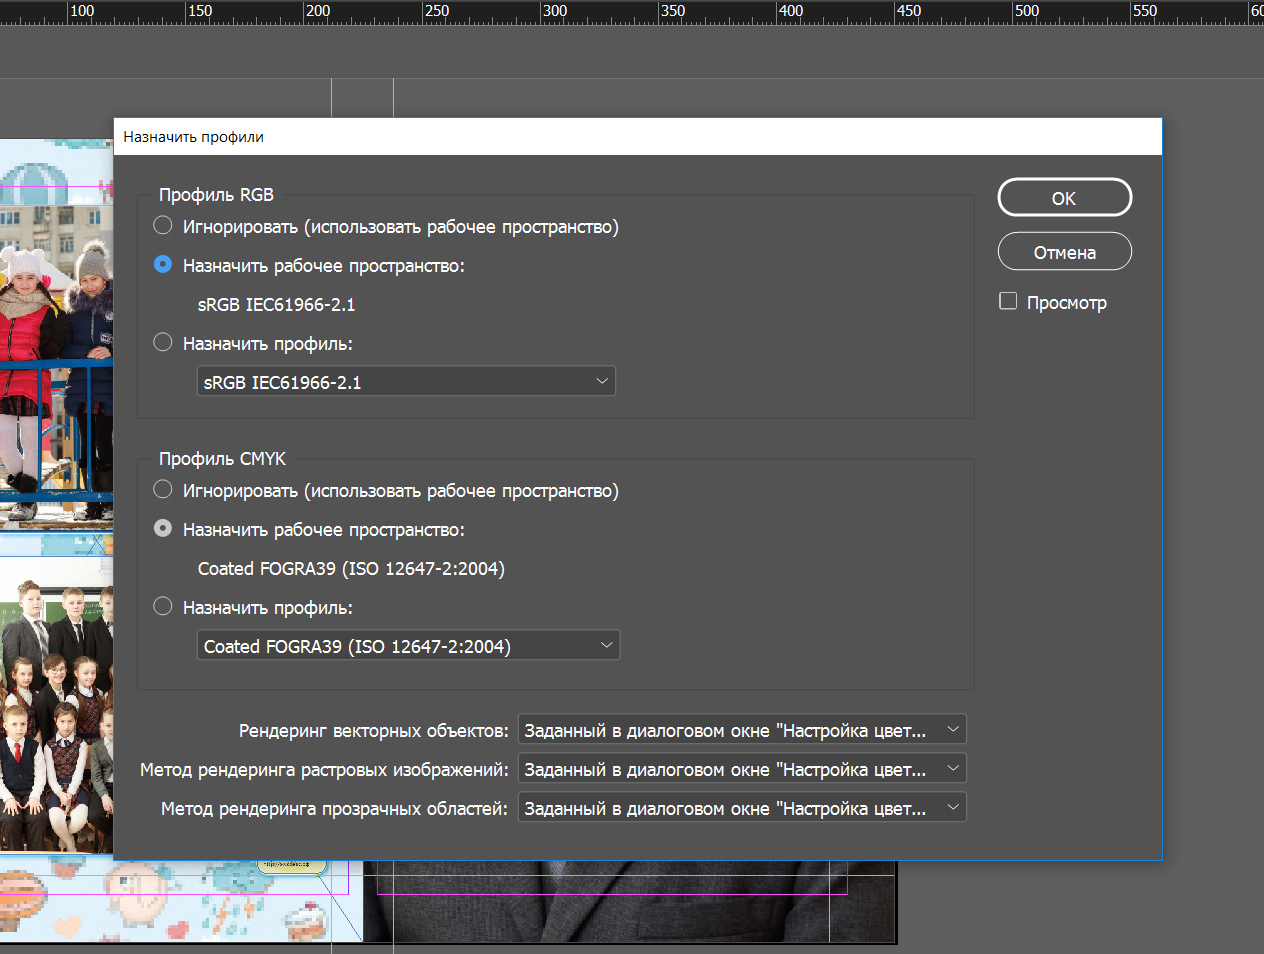The width and height of the screenshot is (1264, 954).
Task: Open the sRGB IEC61966-2.1 profile dropdown
Action: 406,381
